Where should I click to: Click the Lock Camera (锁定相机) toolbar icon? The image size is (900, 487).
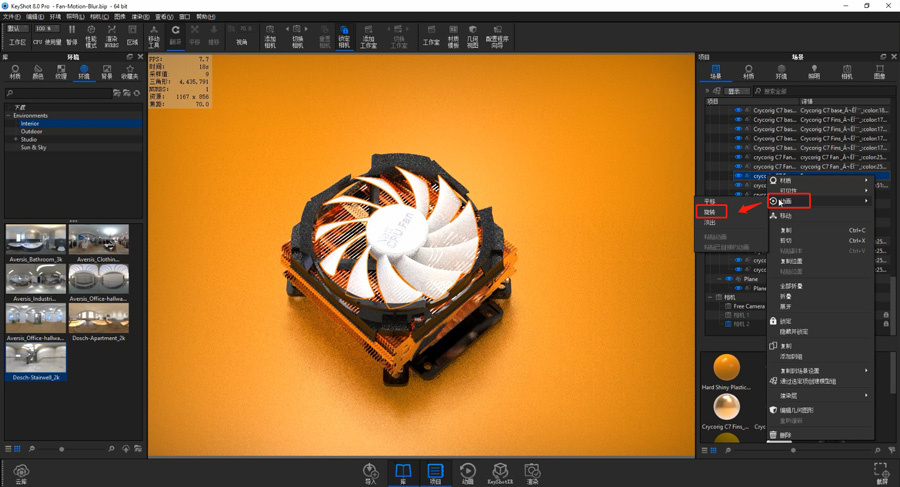click(x=344, y=36)
